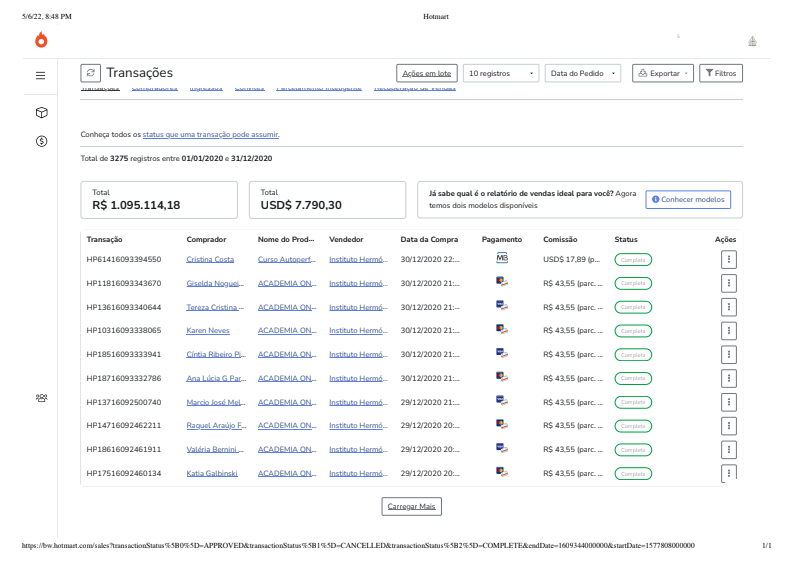Open the transaction status help link
The width and height of the screenshot is (795, 563).
211,134
